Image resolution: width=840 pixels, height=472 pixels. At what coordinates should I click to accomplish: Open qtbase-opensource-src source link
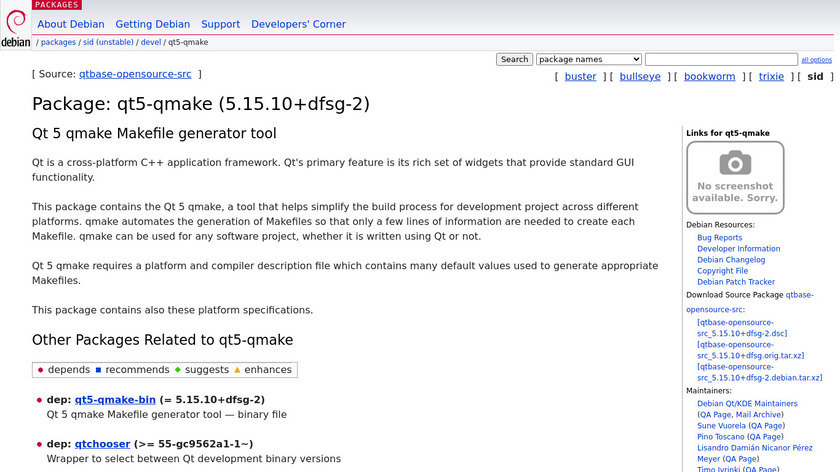pos(135,74)
